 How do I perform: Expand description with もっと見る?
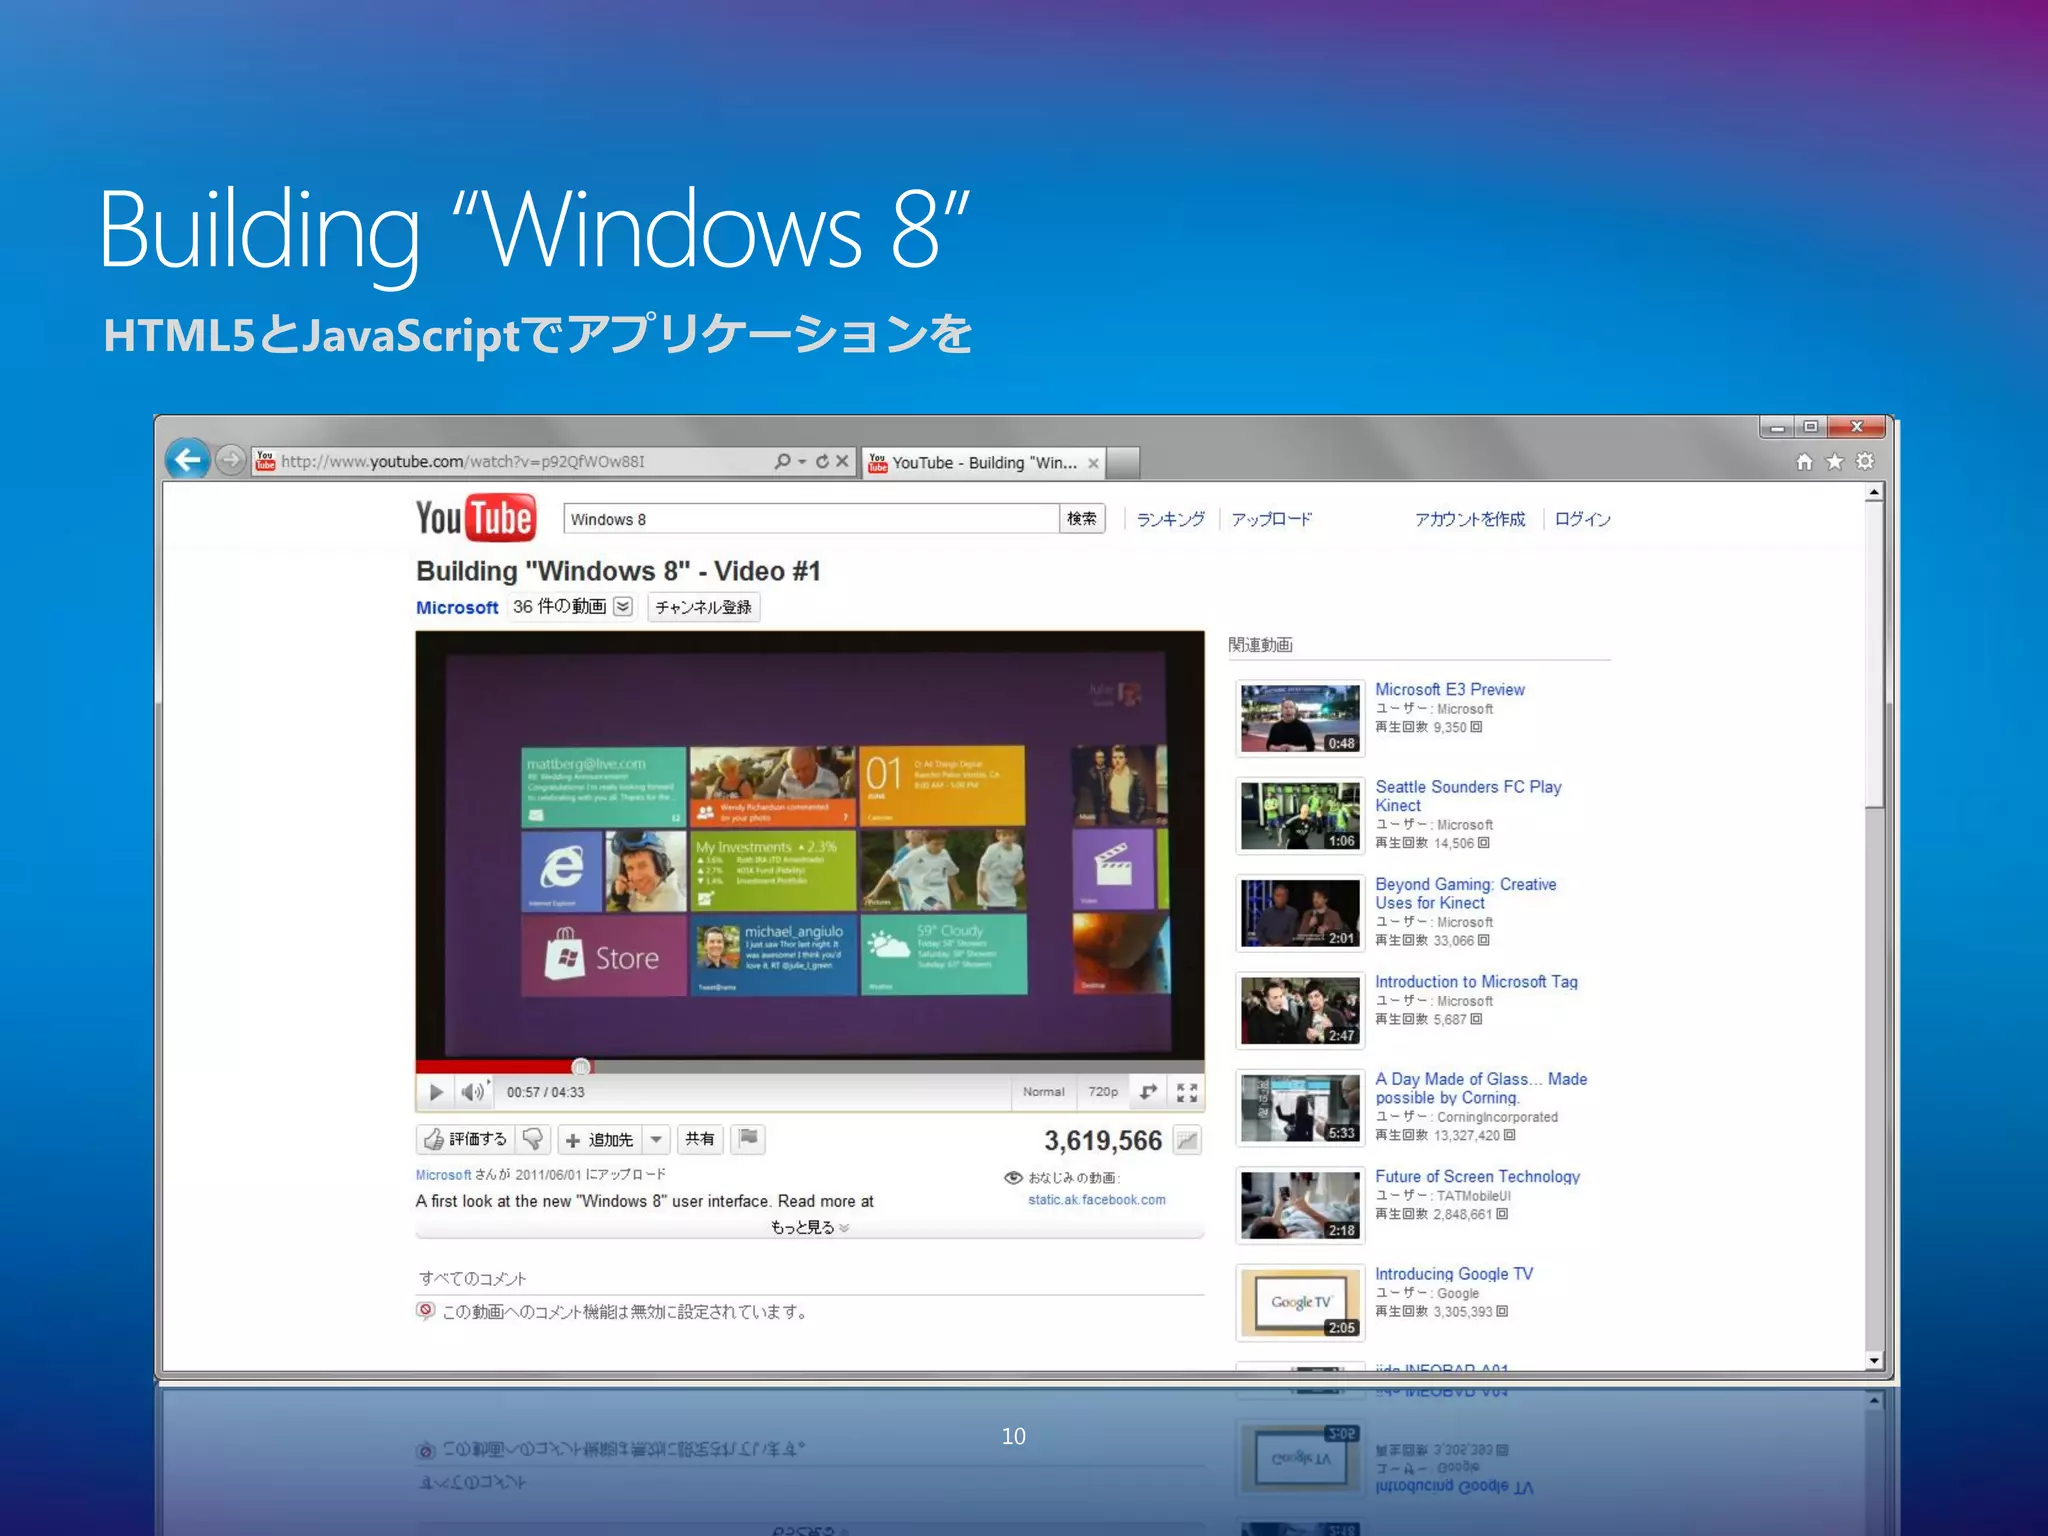[810, 1228]
